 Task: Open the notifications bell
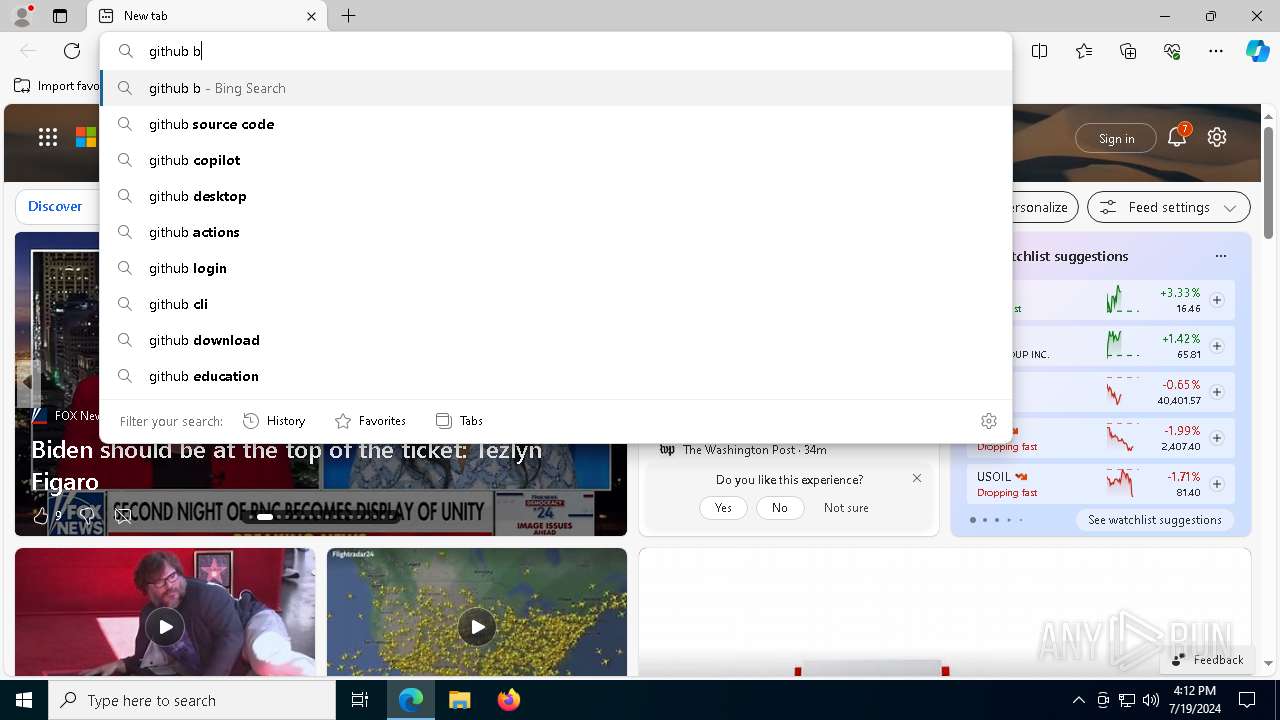[1177, 137]
